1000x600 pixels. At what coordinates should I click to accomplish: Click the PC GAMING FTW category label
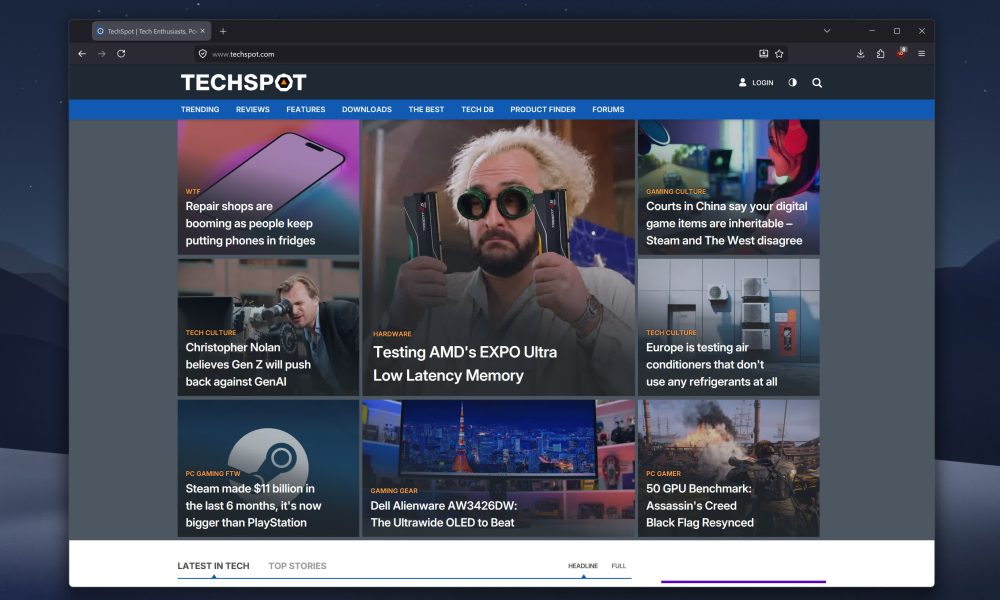coord(212,473)
